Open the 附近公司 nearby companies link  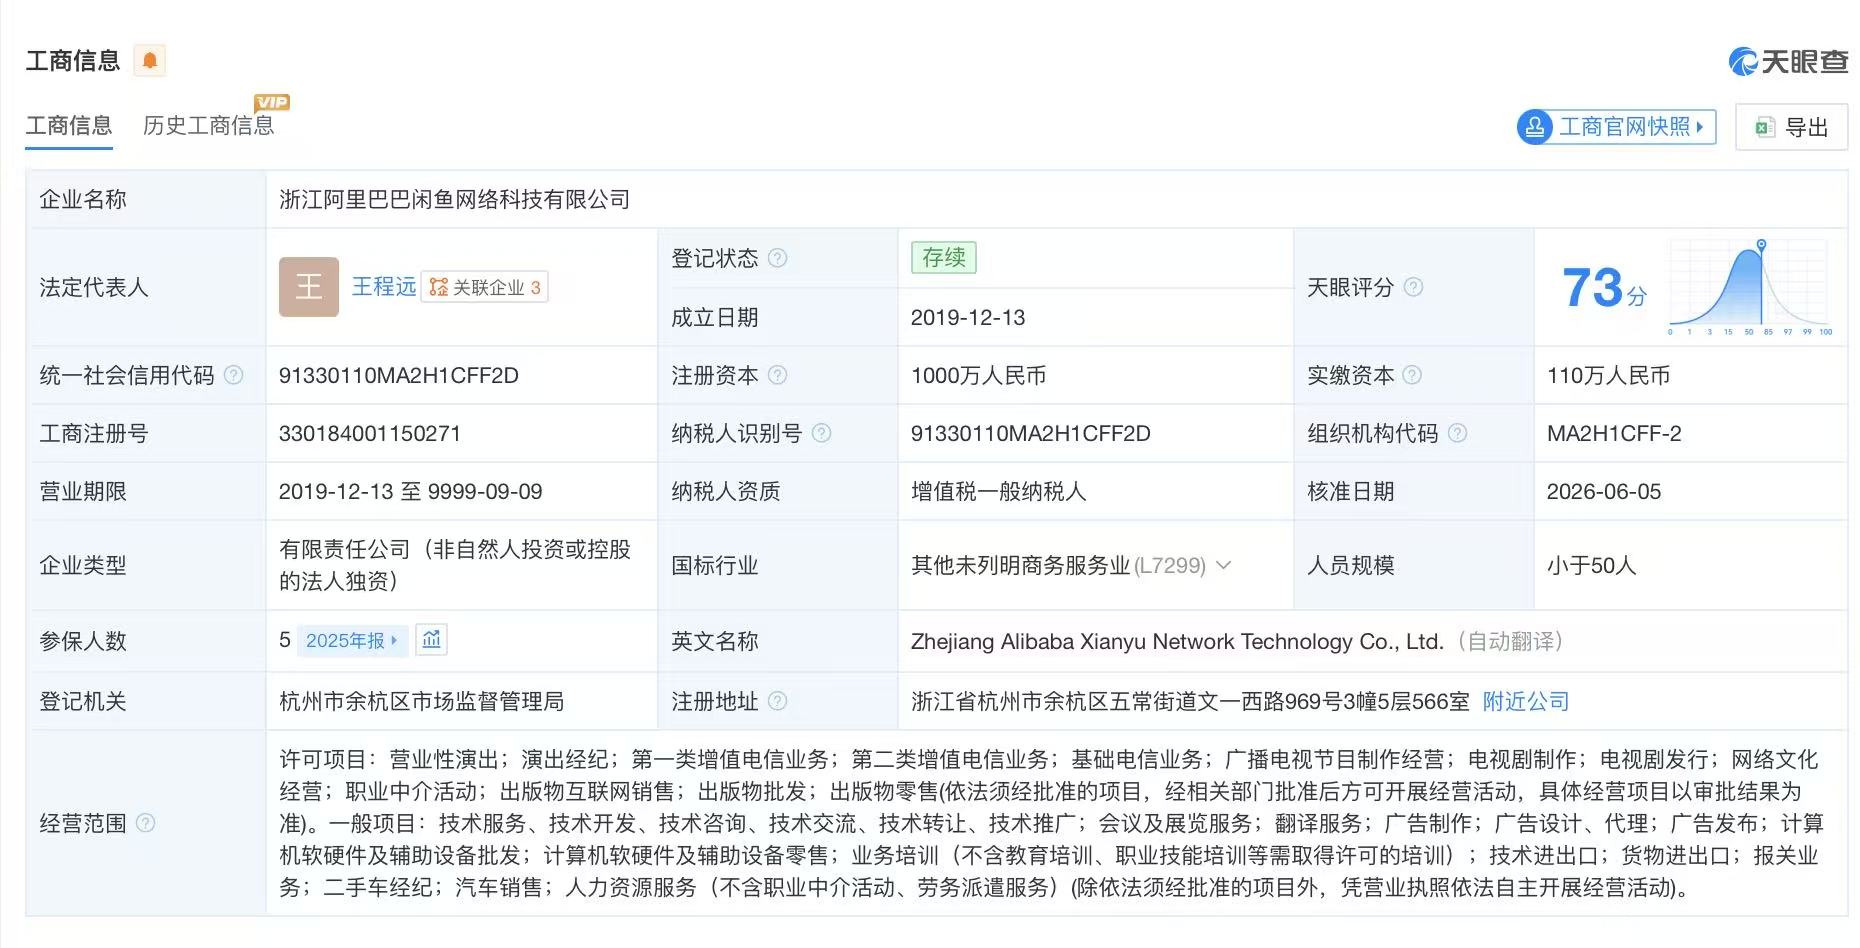click(1526, 701)
